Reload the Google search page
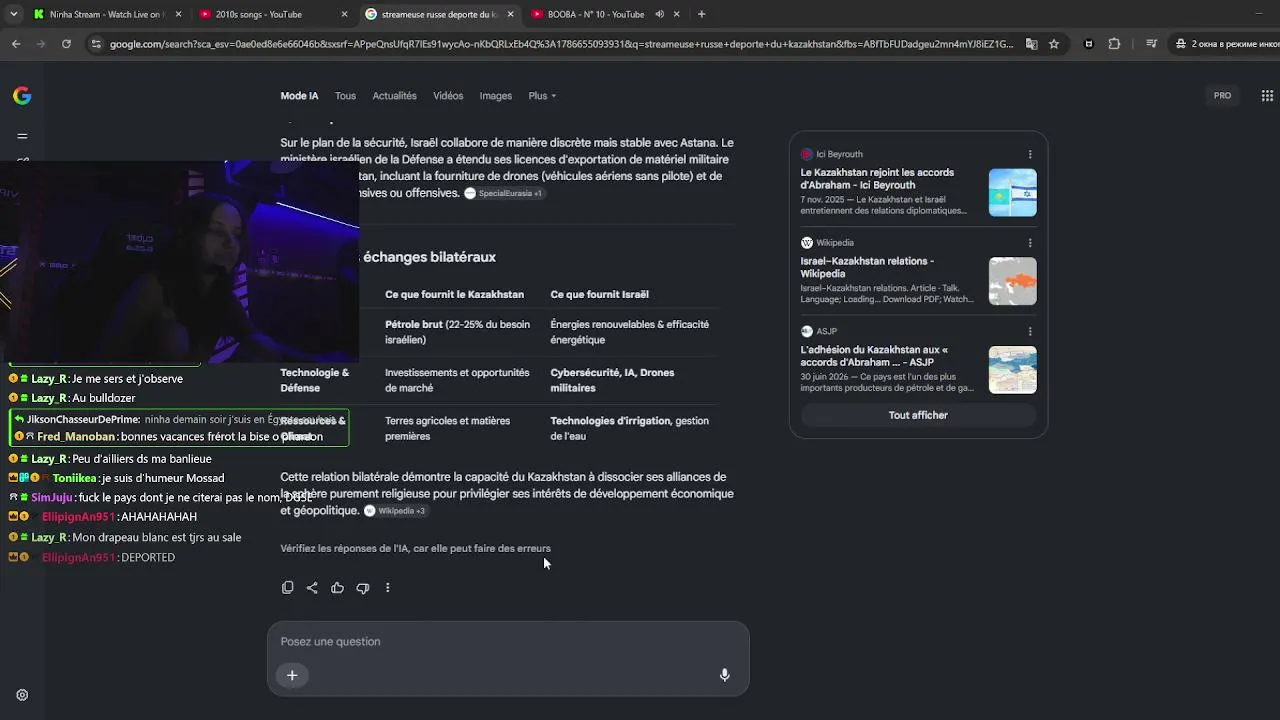 pos(66,44)
